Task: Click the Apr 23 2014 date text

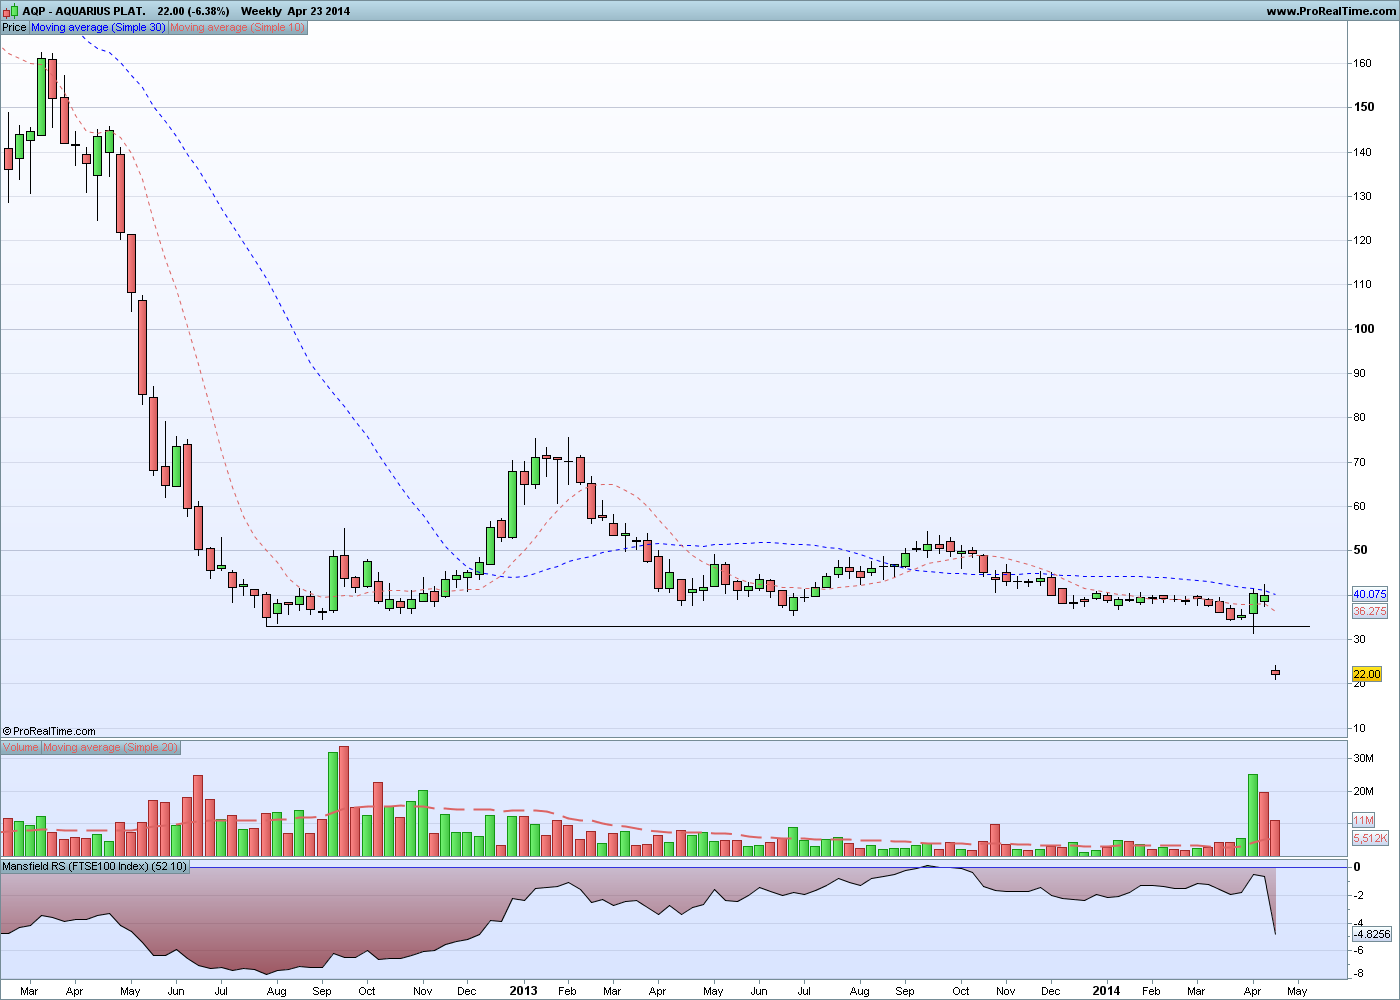Action: click(319, 11)
